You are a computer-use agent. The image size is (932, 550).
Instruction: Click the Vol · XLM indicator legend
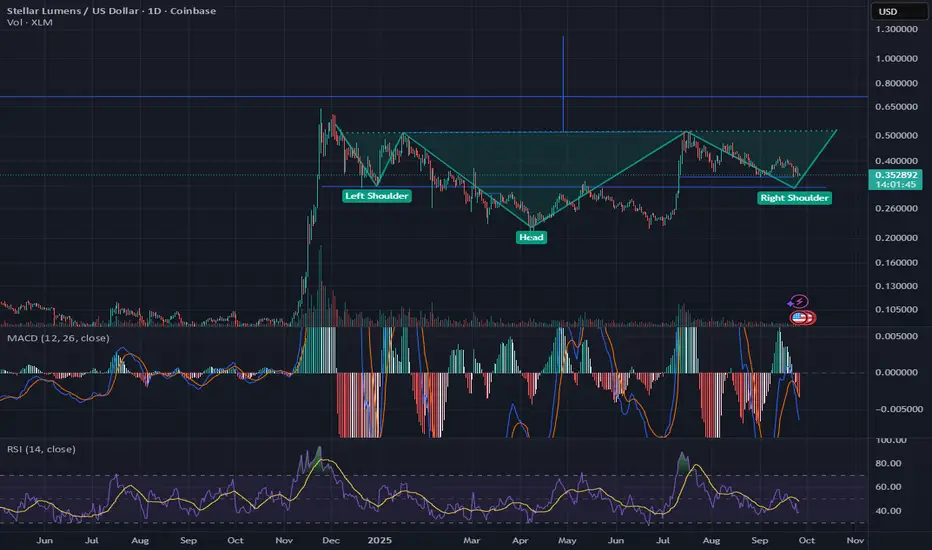pos(30,23)
